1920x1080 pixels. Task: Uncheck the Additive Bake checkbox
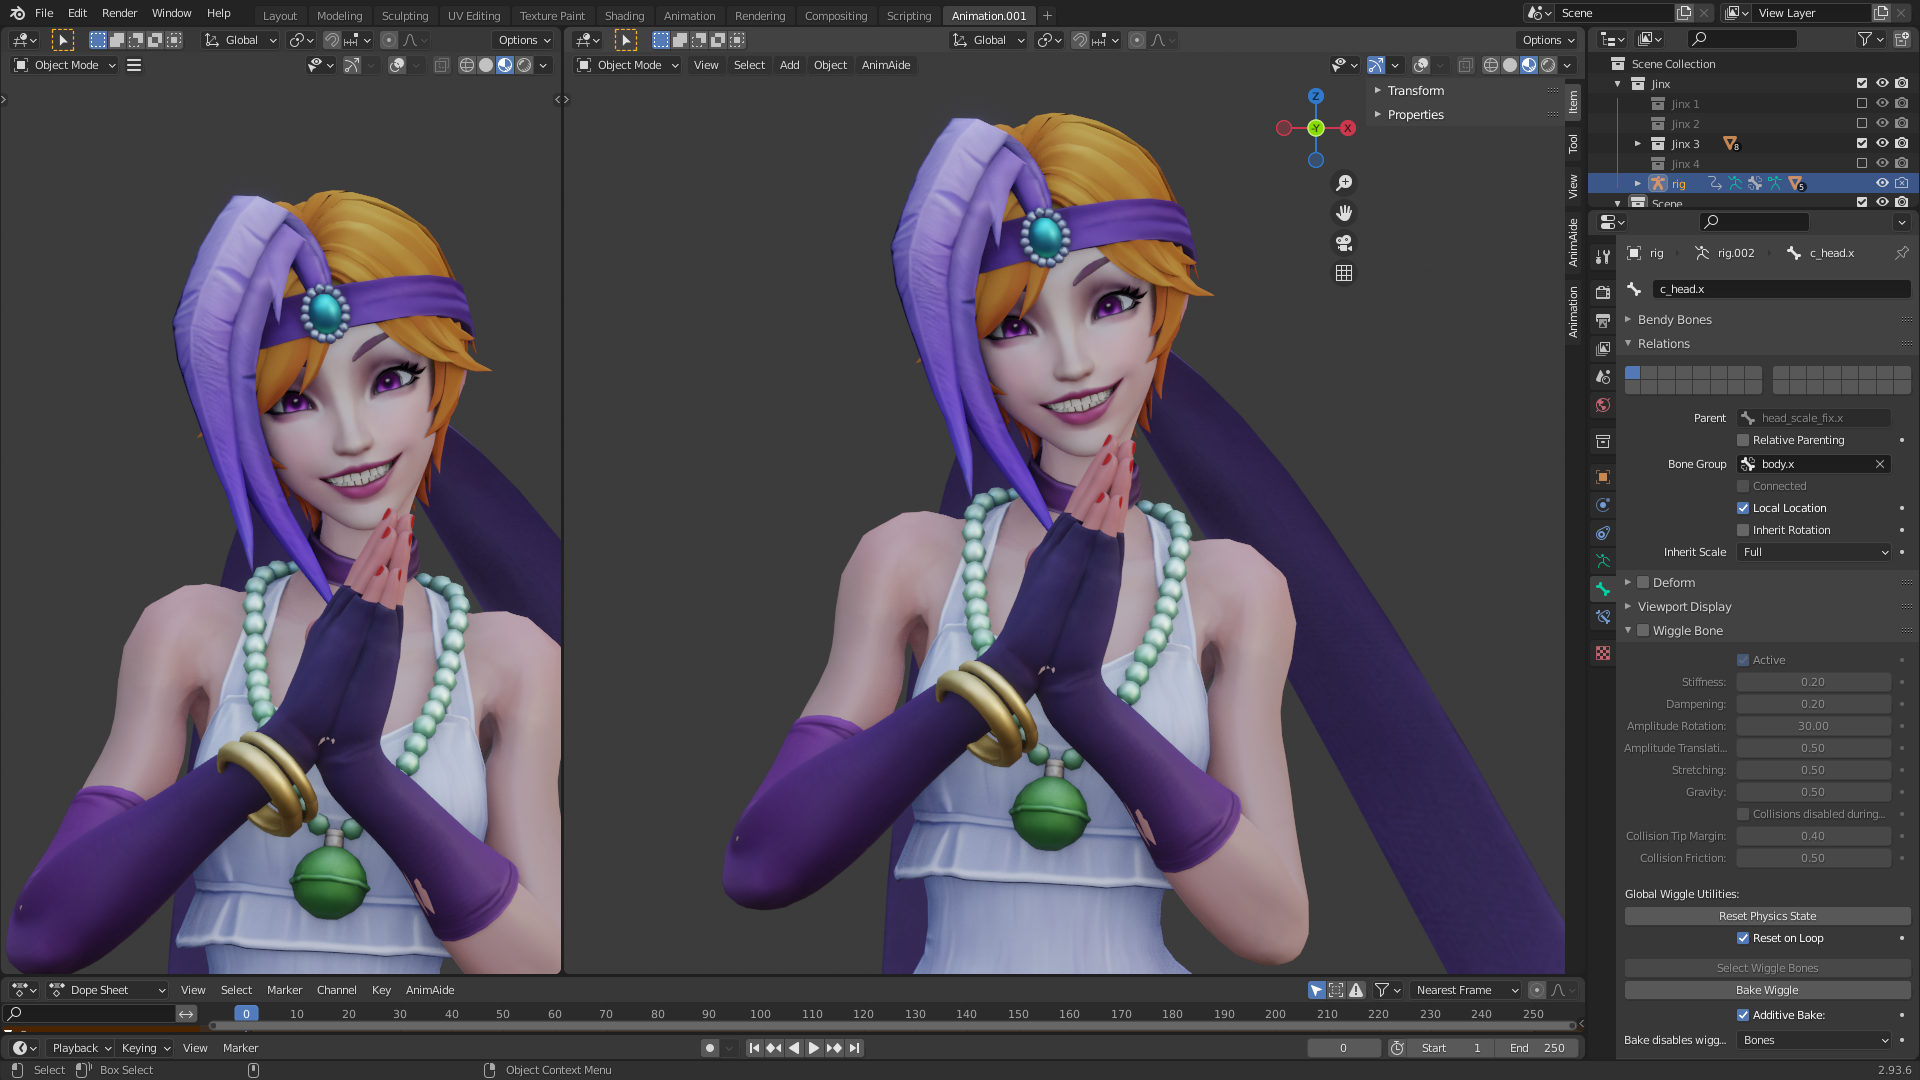(1743, 1015)
